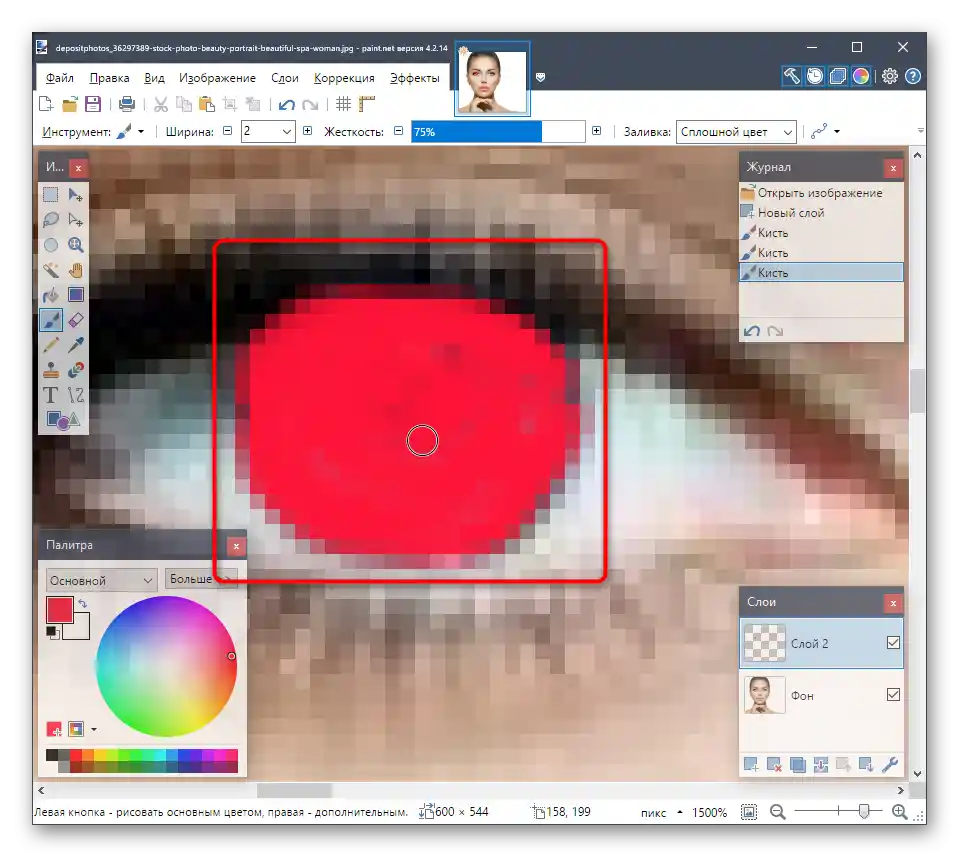Select the Text tool

tap(51, 395)
